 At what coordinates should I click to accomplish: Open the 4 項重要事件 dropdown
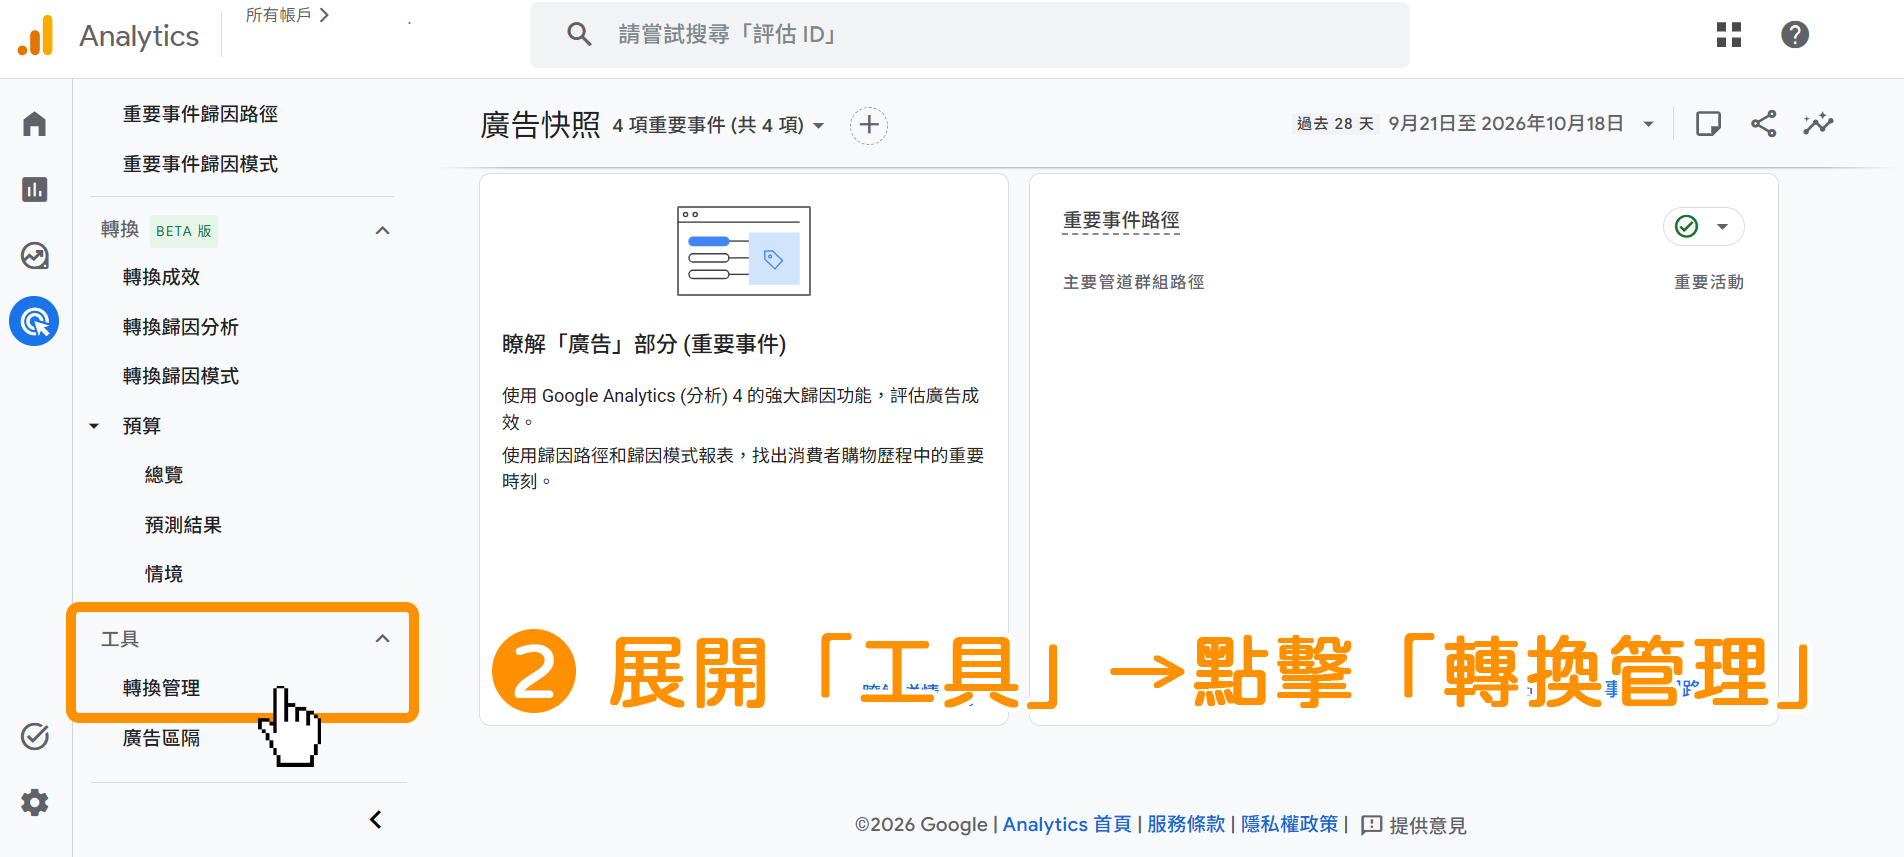(x=719, y=125)
